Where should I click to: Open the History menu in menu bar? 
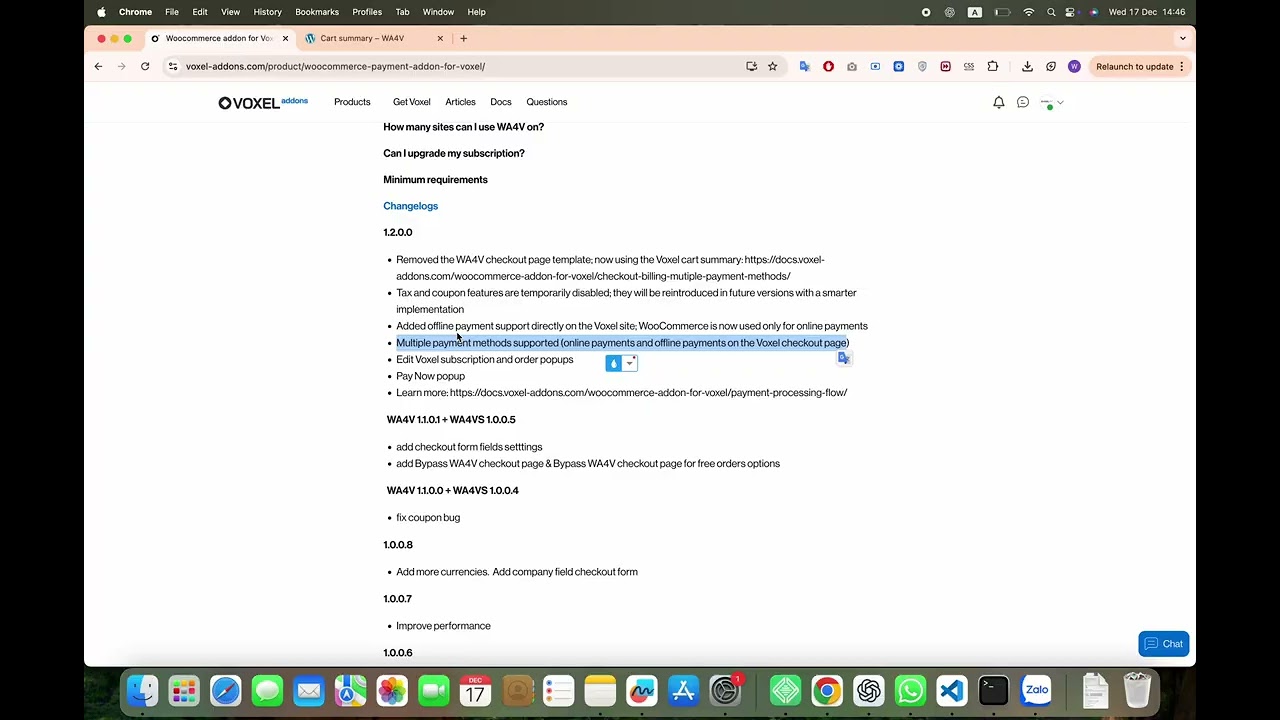coord(267,12)
